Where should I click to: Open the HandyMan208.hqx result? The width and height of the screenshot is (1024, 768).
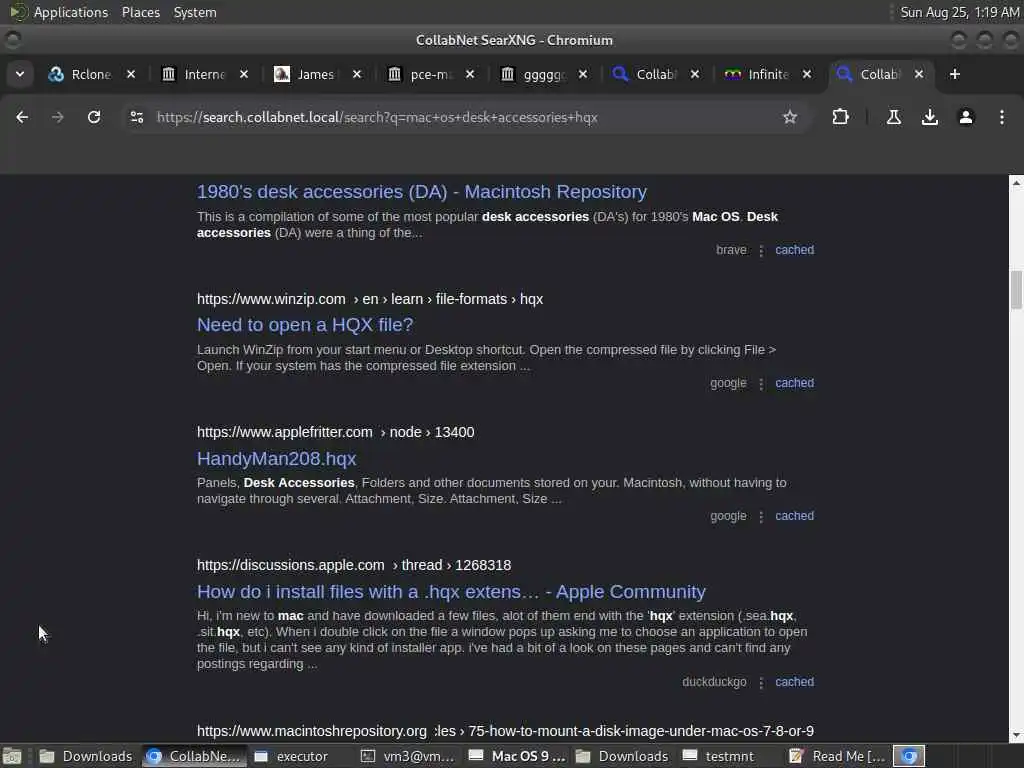[276, 458]
